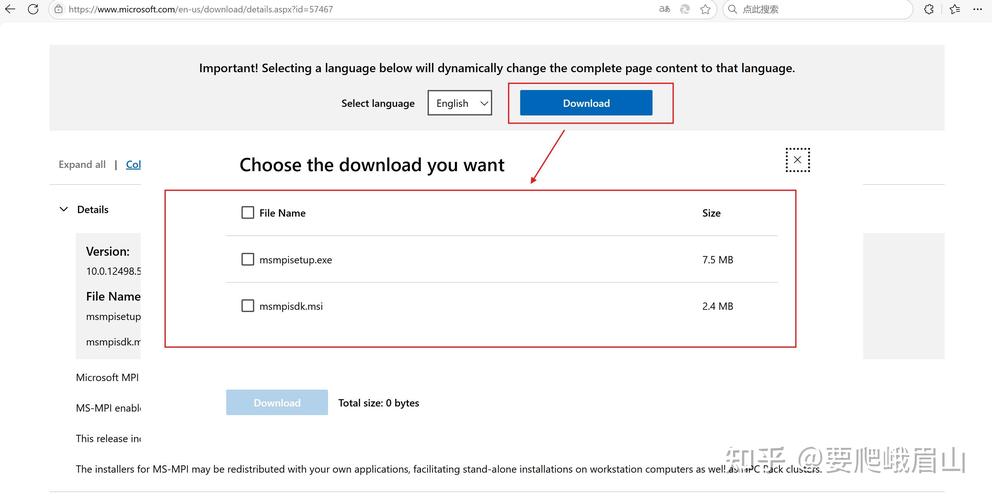Click the Collapse all link
The width and height of the screenshot is (992, 500).
click(133, 165)
